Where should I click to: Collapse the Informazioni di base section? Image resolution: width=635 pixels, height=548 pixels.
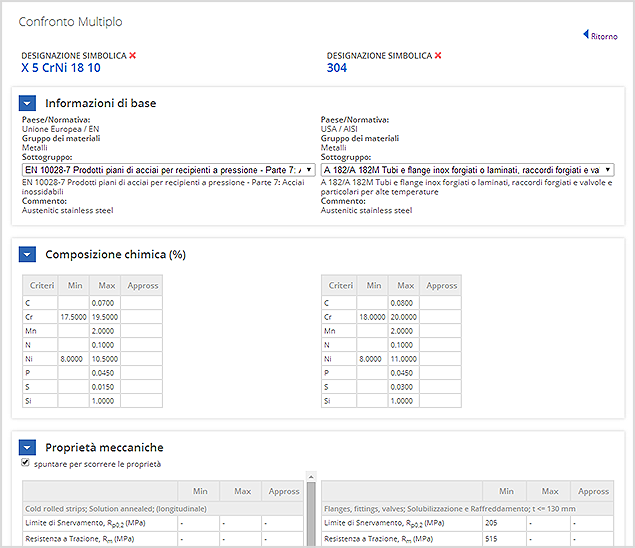coord(27,103)
